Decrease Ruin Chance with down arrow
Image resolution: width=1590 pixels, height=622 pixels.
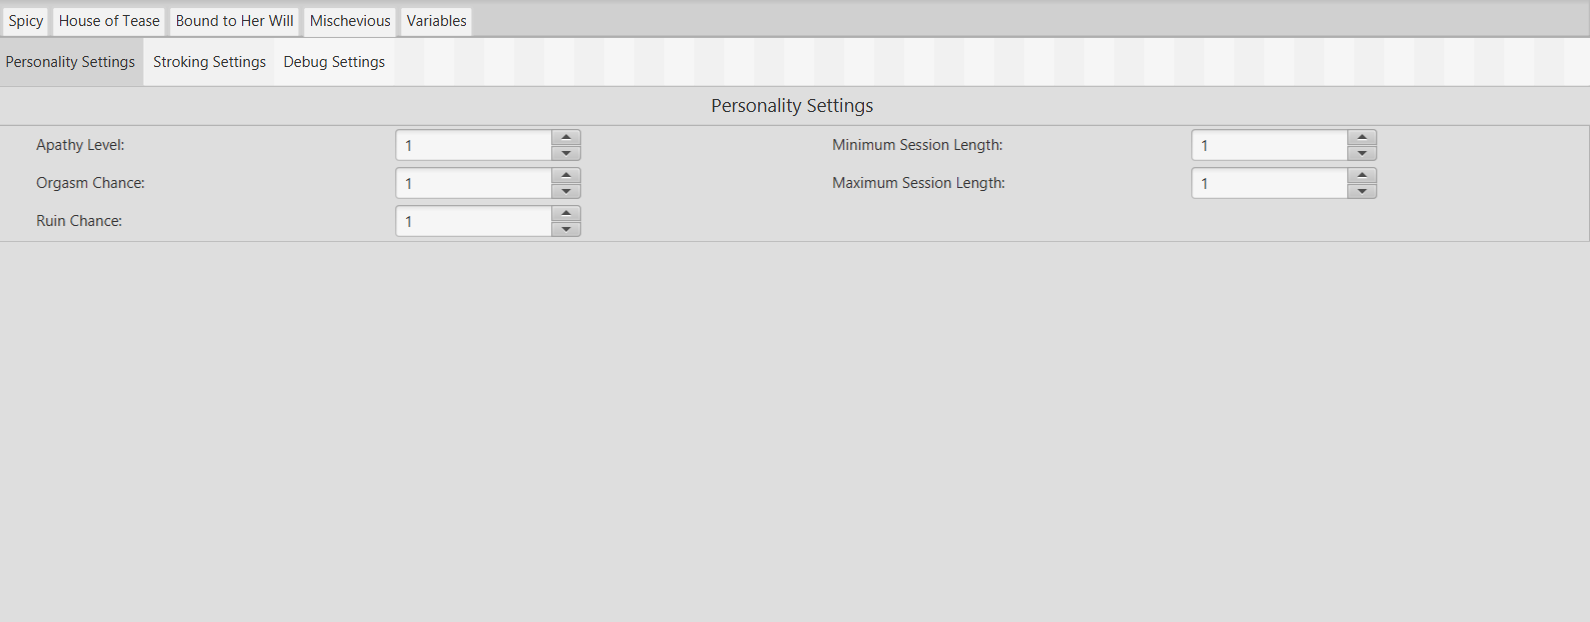coord(566,229)
